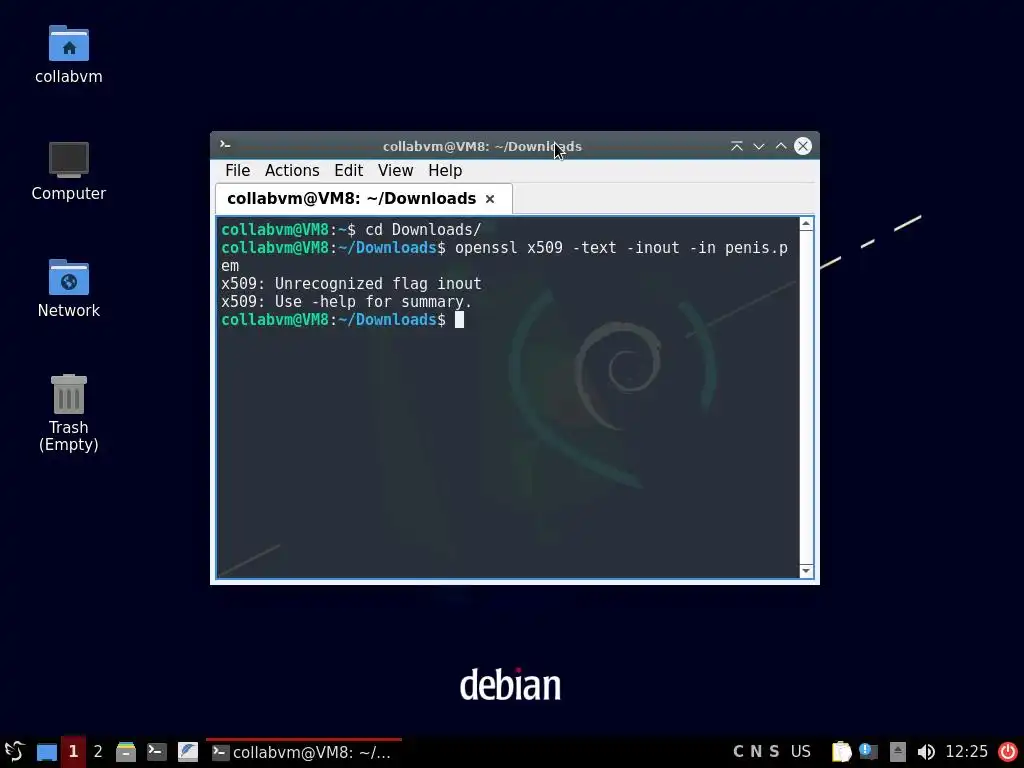Click the 12:25 clock
The image size is (1024, 768).
click(967, 752)
